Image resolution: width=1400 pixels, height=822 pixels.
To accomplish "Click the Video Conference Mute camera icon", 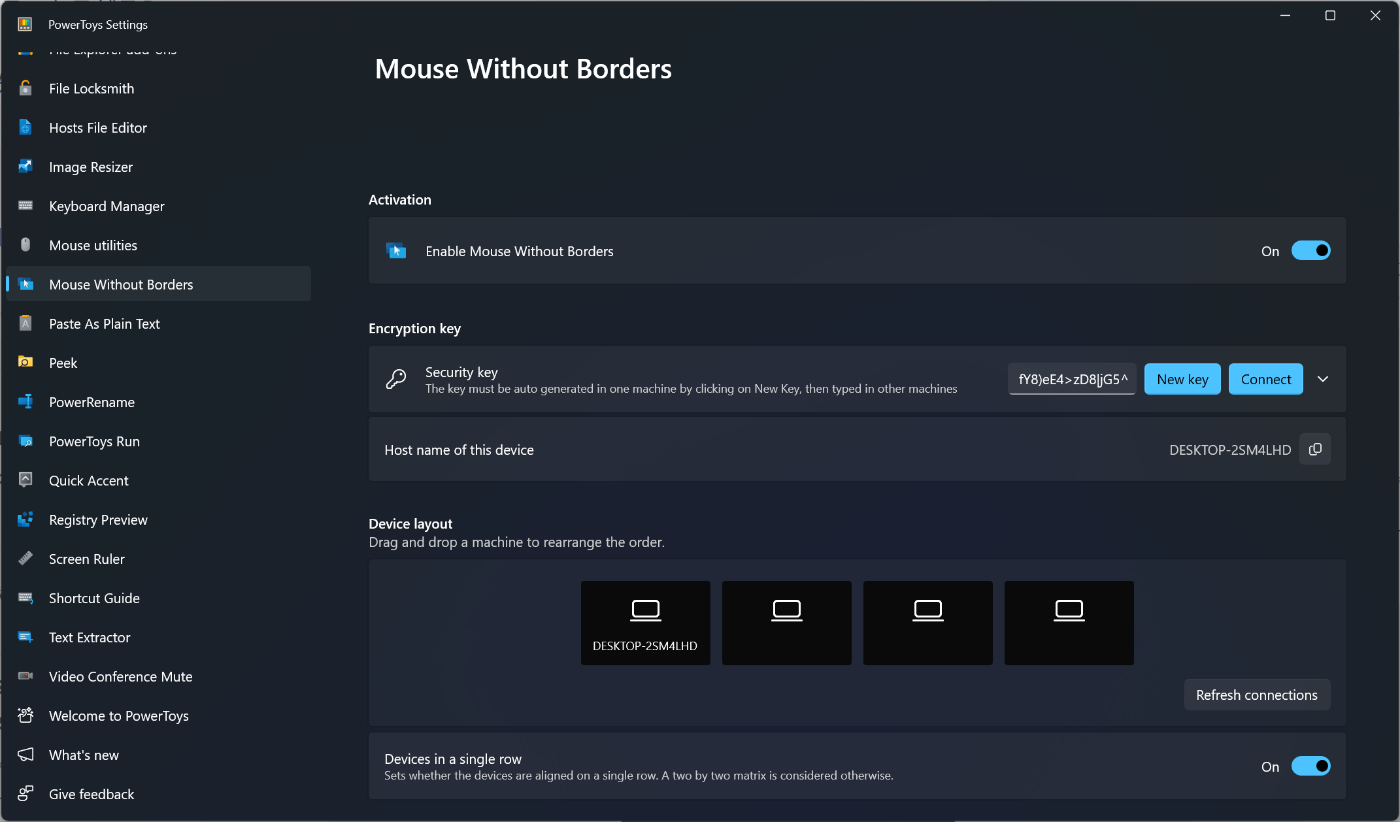I will click(x=26, y=677).
